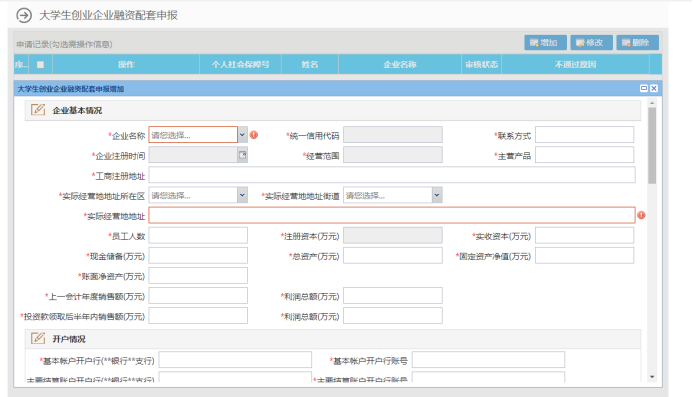
Task: Click the 注册资本(万元) field
Action: point(393,236)
